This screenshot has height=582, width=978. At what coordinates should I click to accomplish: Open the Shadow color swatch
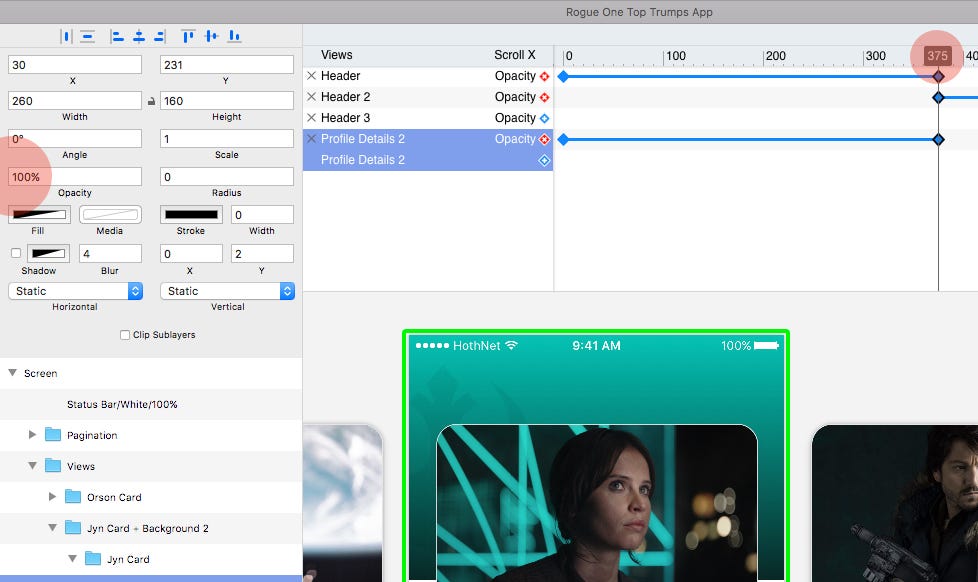[x=48, y=253]
